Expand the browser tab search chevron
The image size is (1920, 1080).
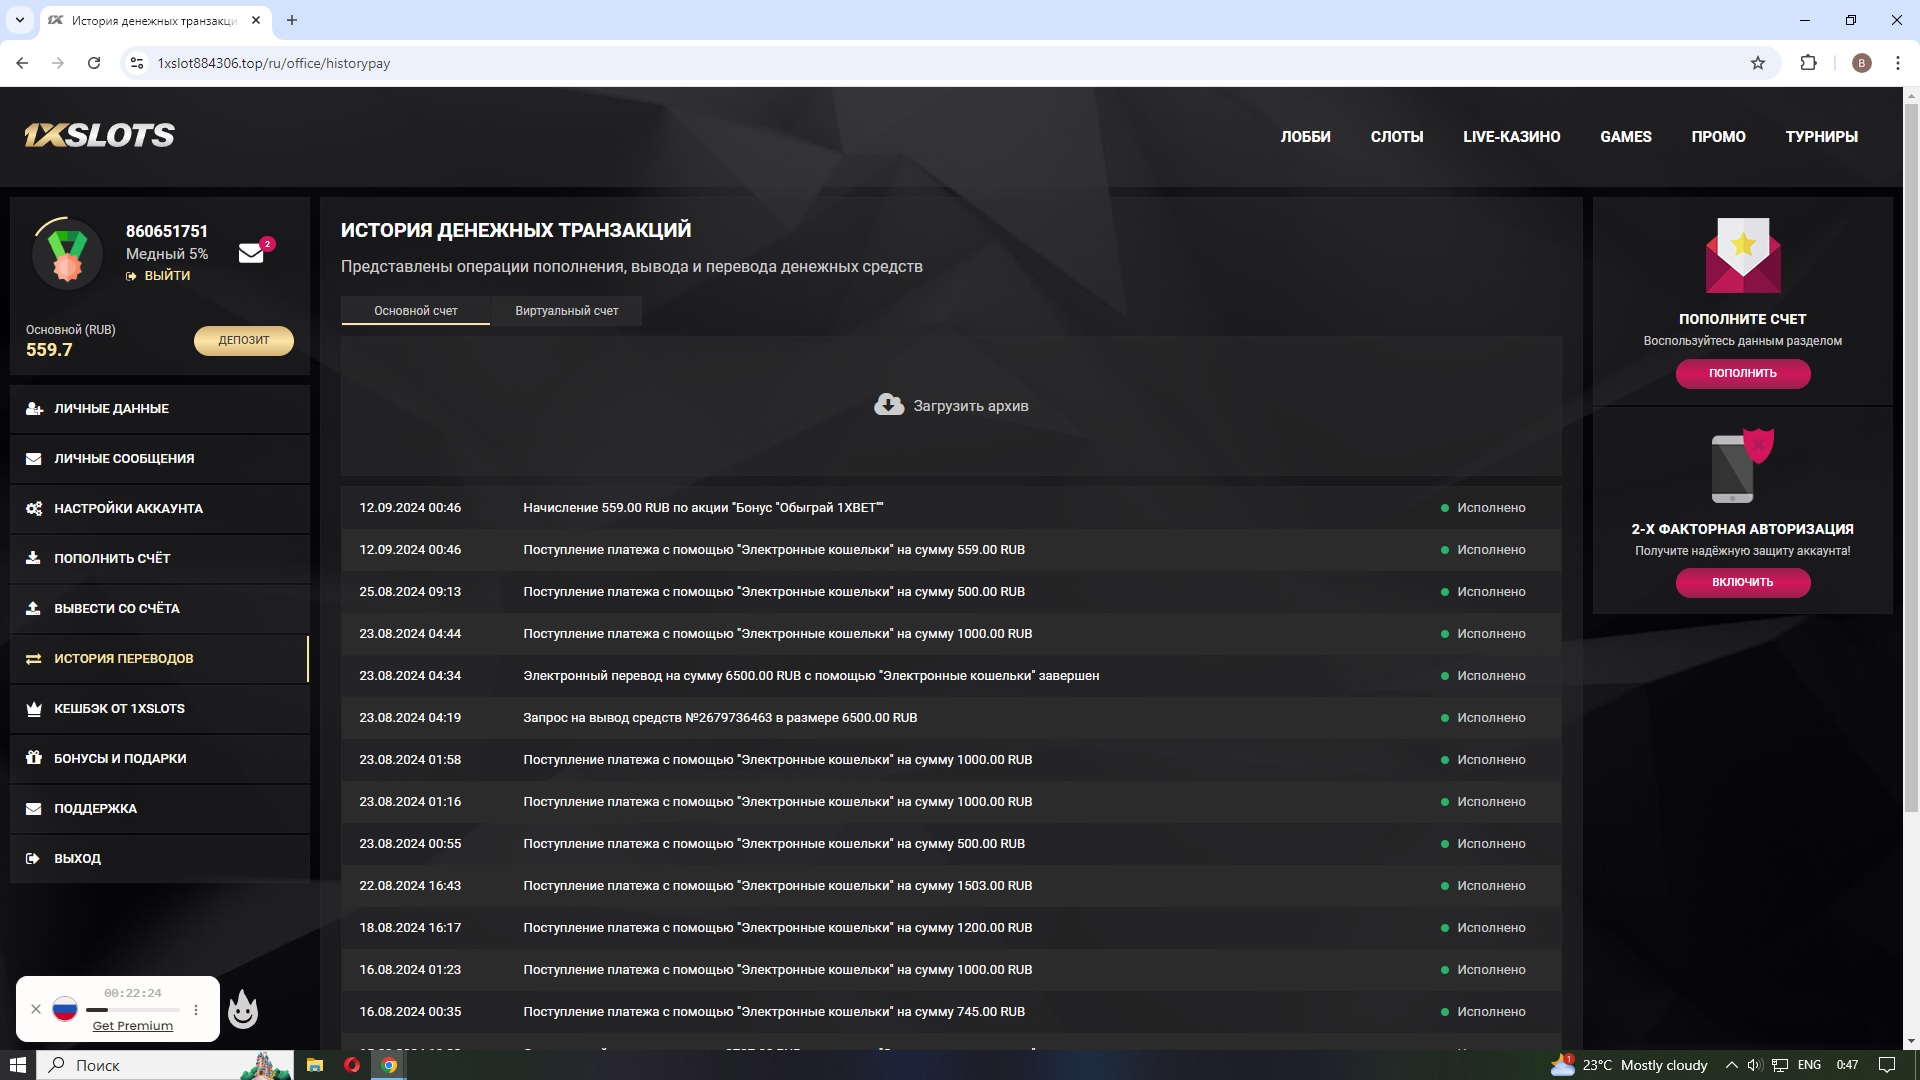point(19,20)
